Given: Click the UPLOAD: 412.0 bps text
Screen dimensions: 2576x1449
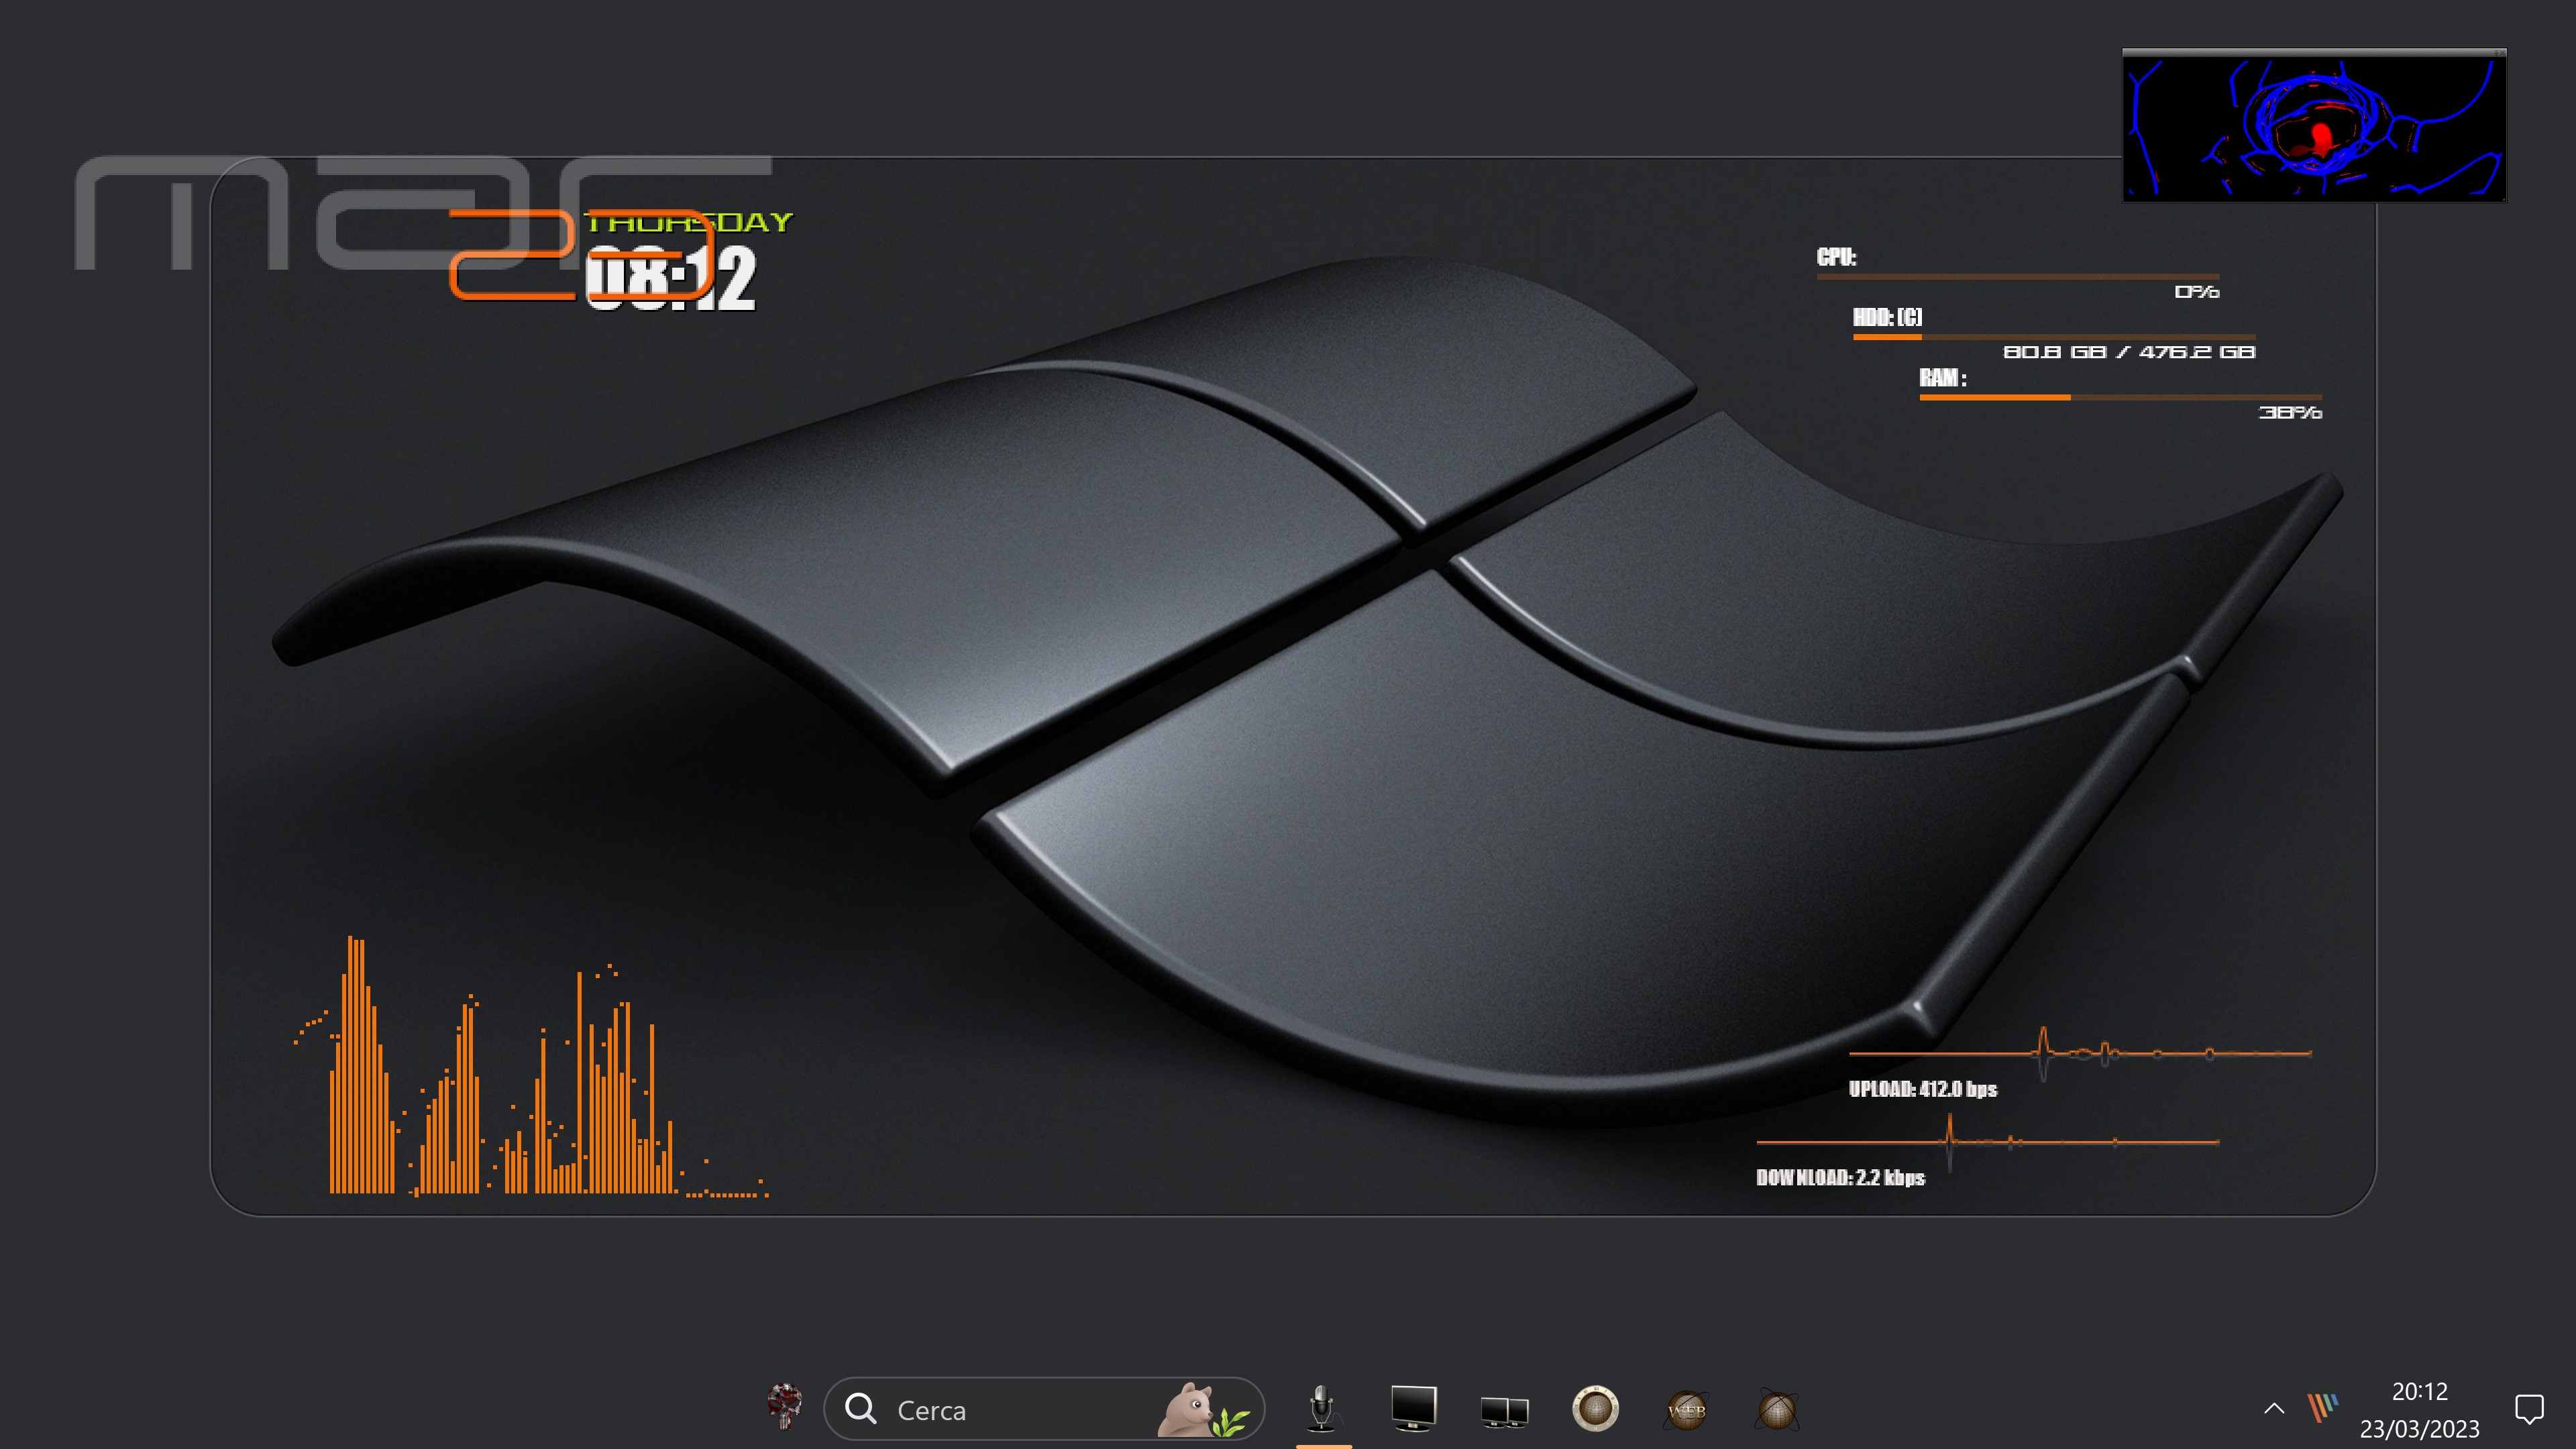Looking at the screenshot, I should [x=1922, y=1089].
